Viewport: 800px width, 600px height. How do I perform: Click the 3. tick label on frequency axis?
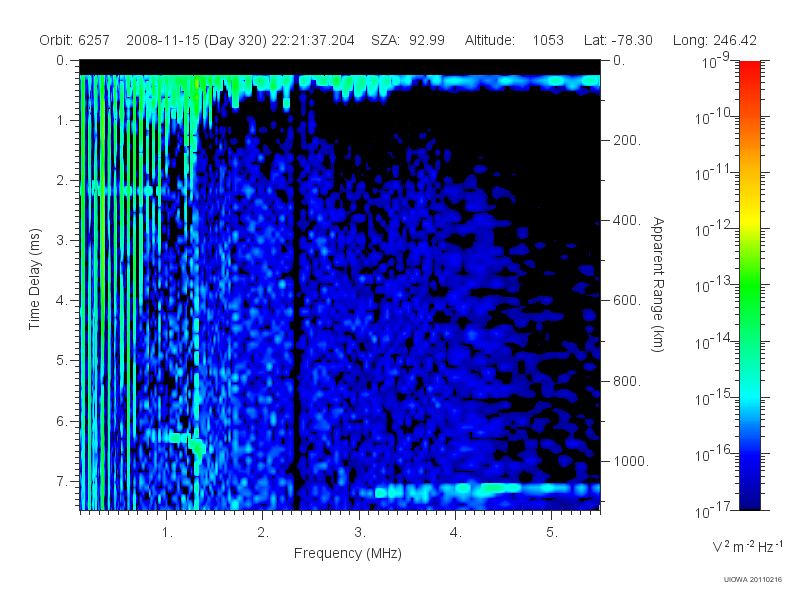360,533
